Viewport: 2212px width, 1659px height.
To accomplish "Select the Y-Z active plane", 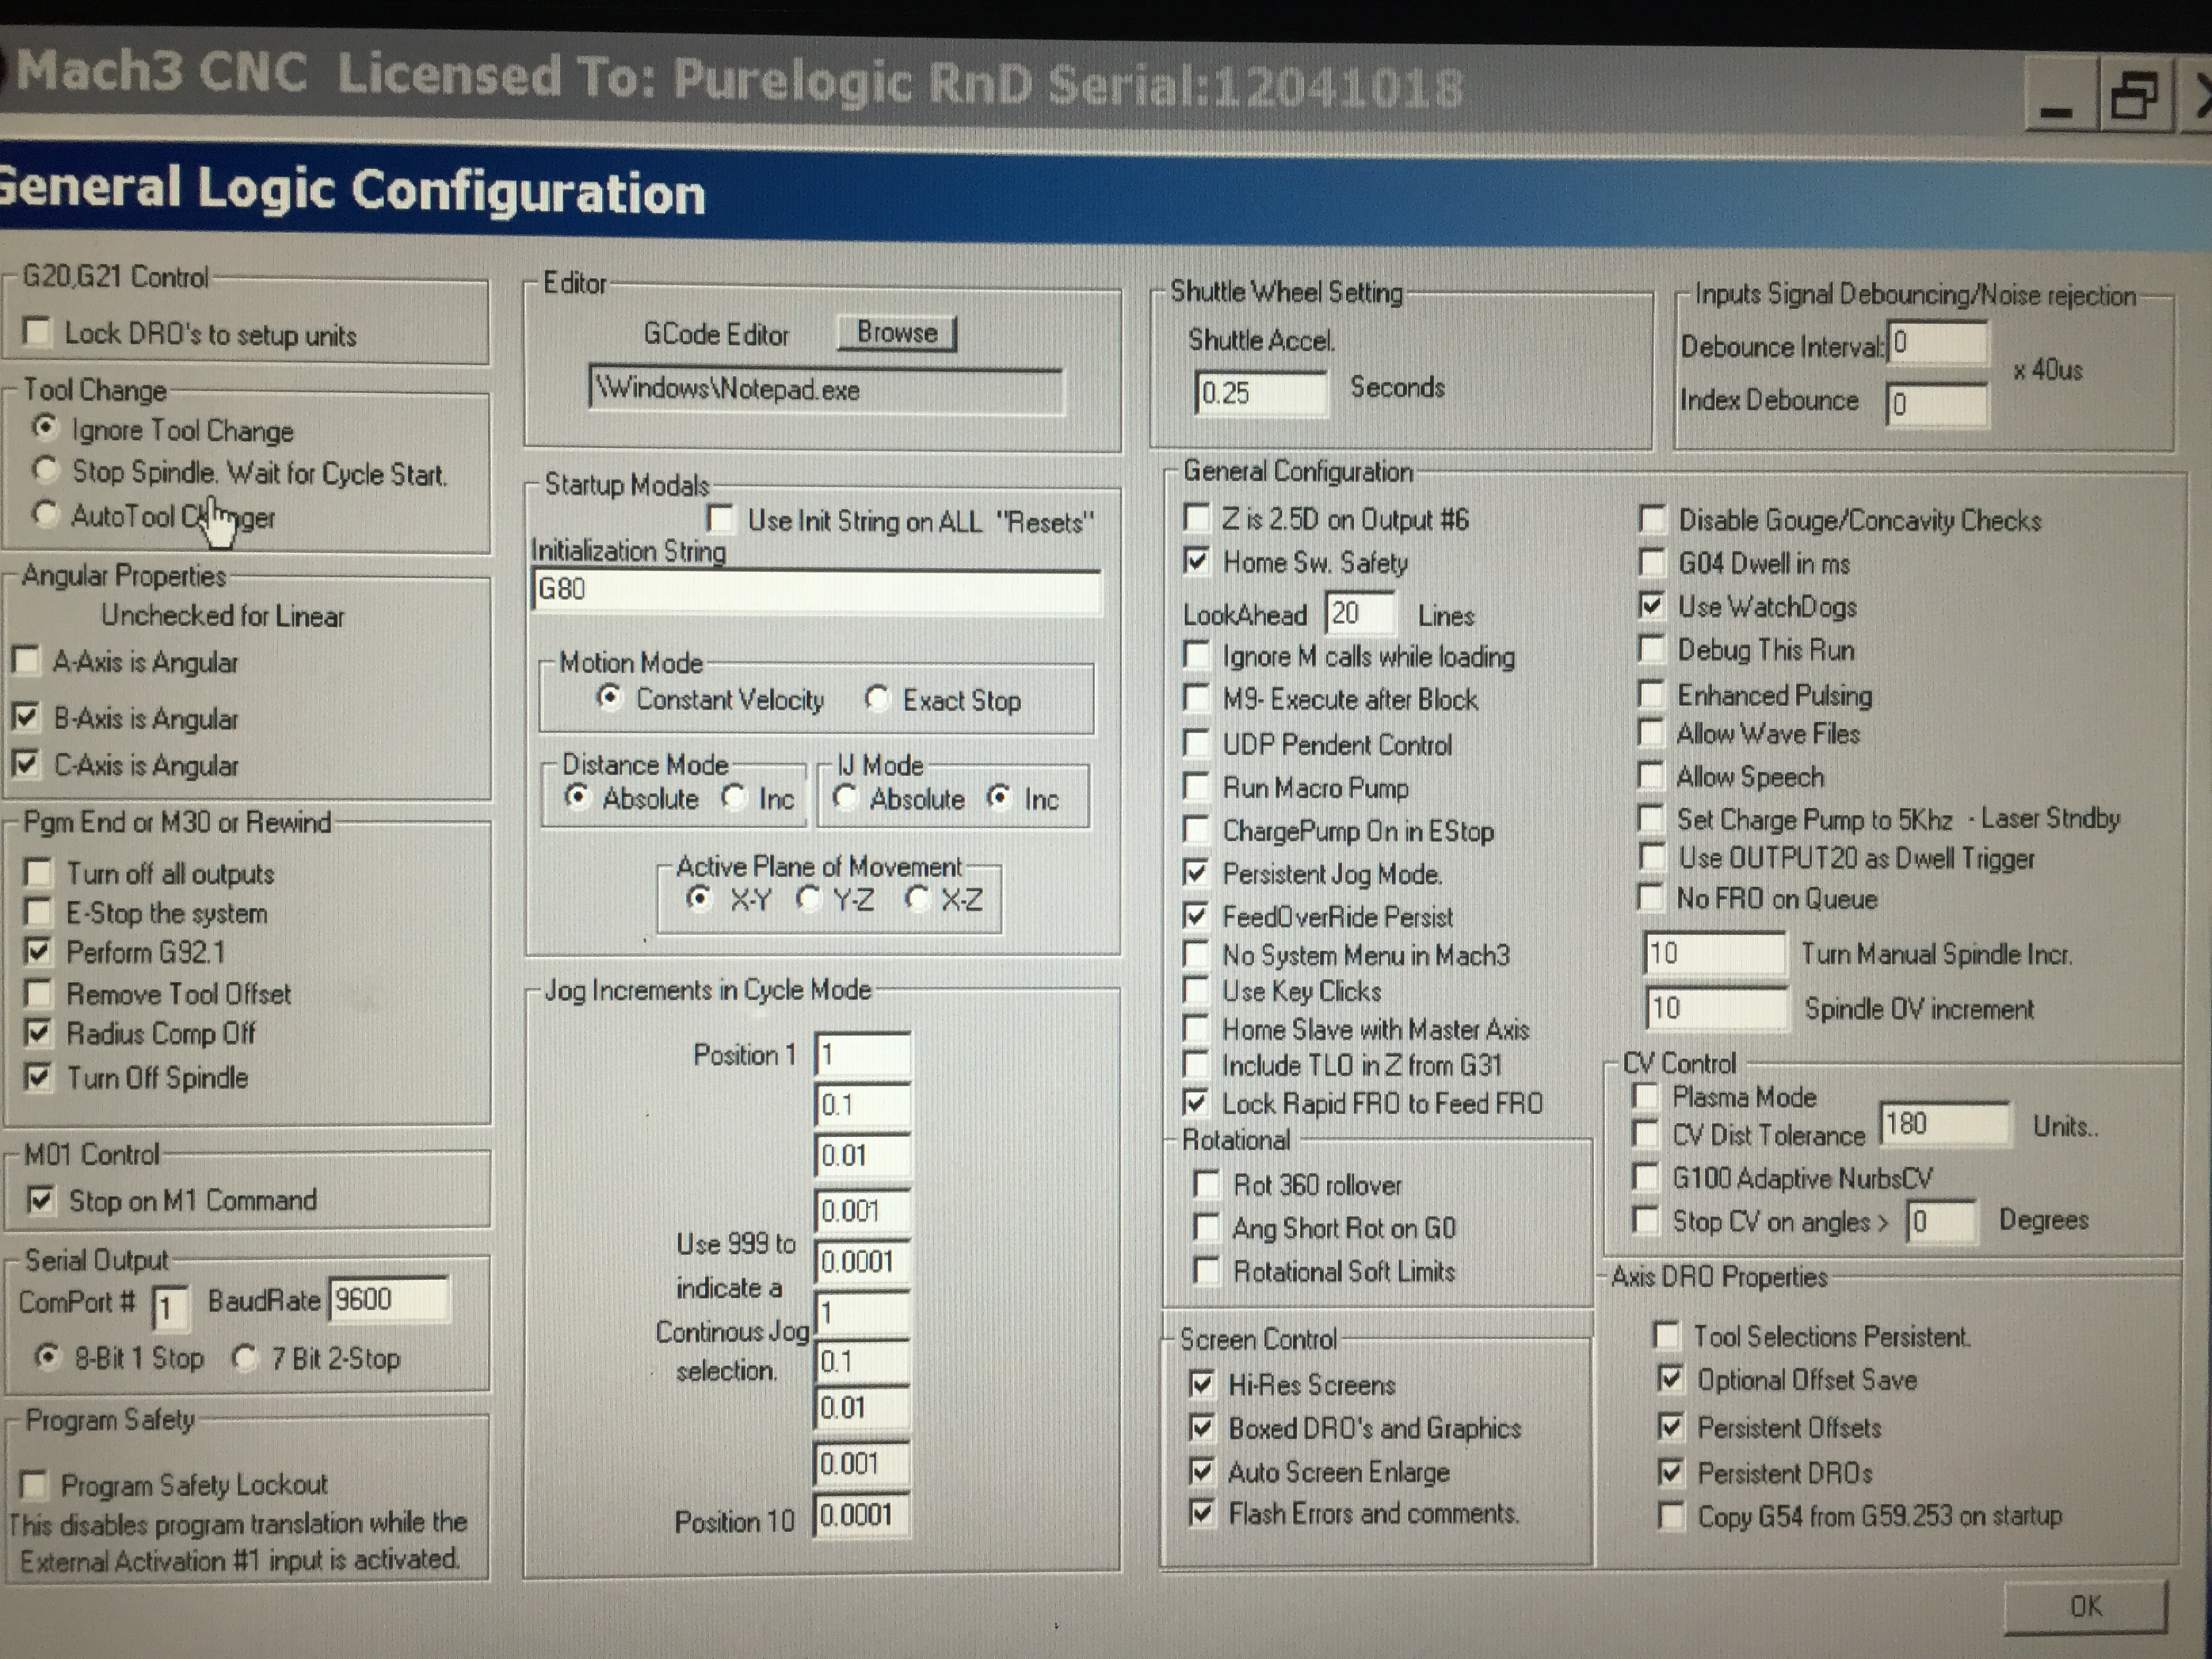I will pos(808,898).
